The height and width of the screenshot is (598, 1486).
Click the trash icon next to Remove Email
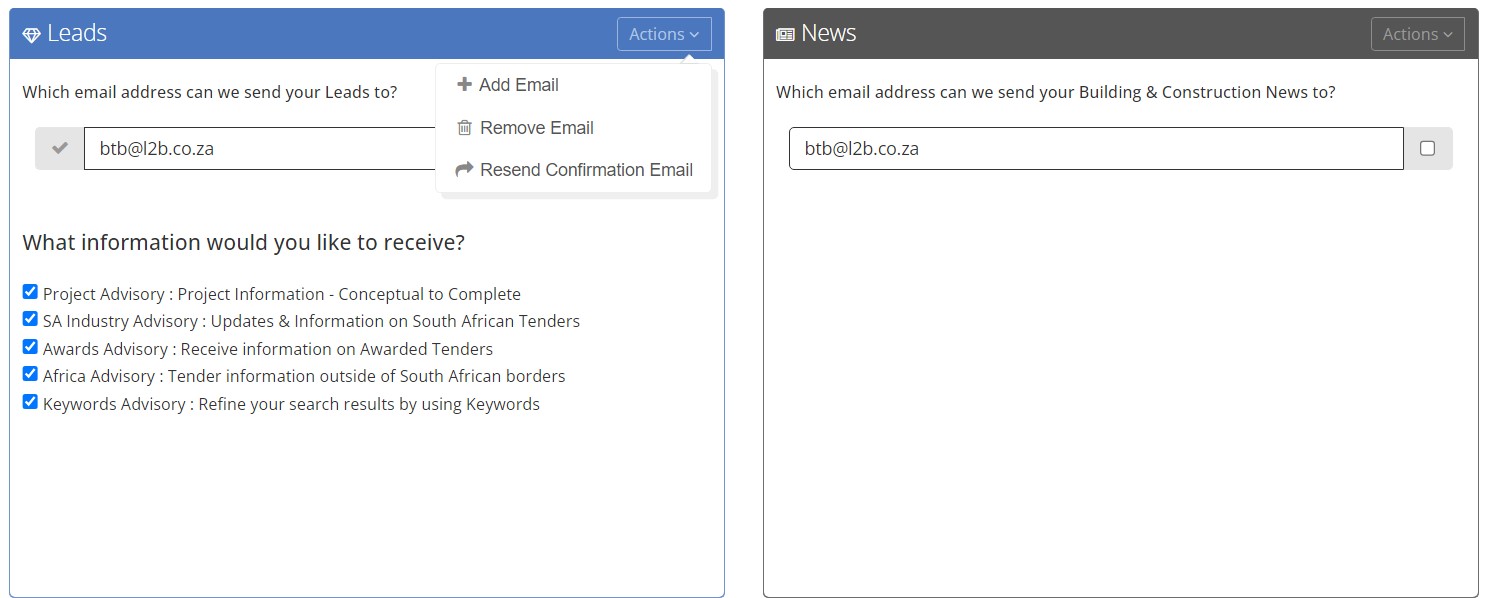click(x=464, y=128)
